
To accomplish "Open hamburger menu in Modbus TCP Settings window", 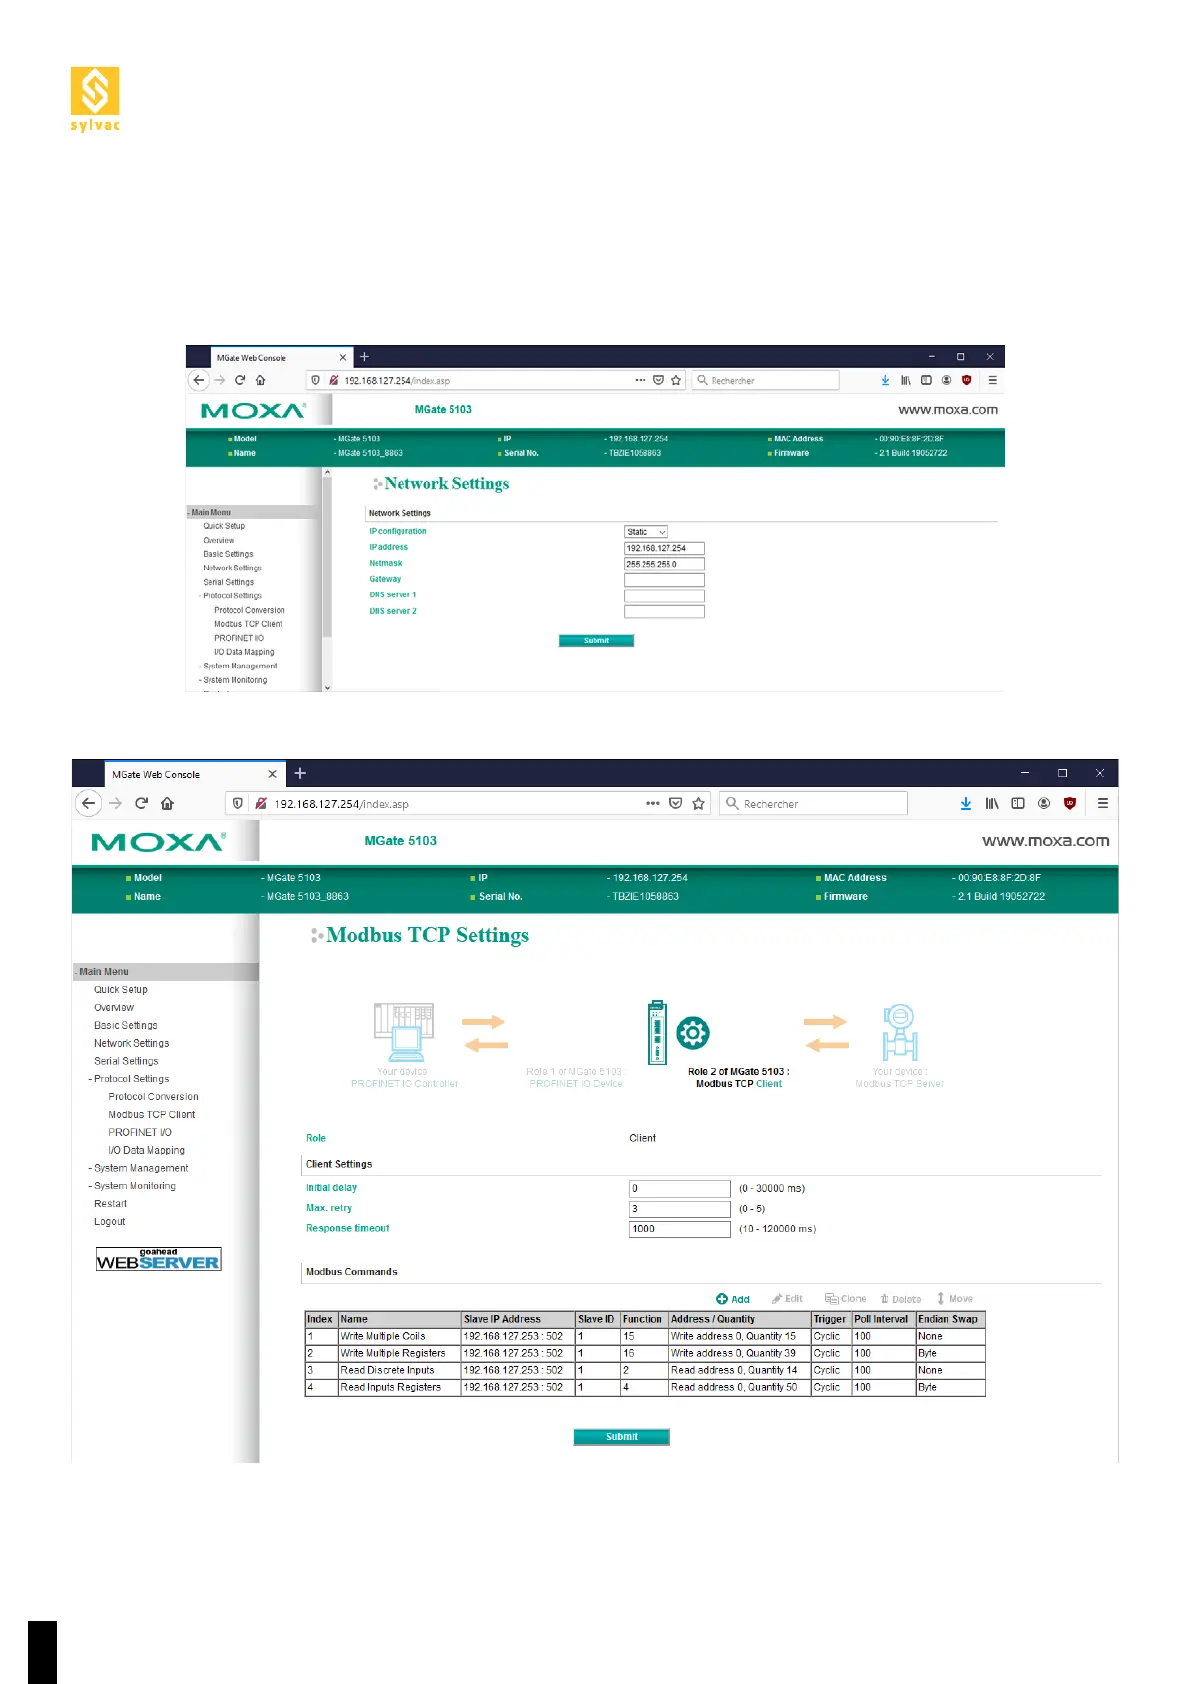I will point(1102,803).
